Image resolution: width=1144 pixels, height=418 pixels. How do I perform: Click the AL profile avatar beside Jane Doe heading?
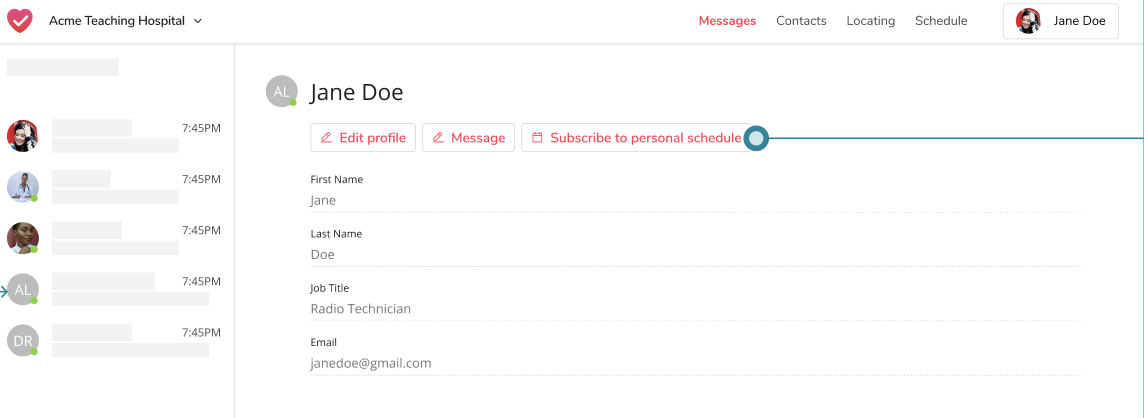click(x=282, y=91)
